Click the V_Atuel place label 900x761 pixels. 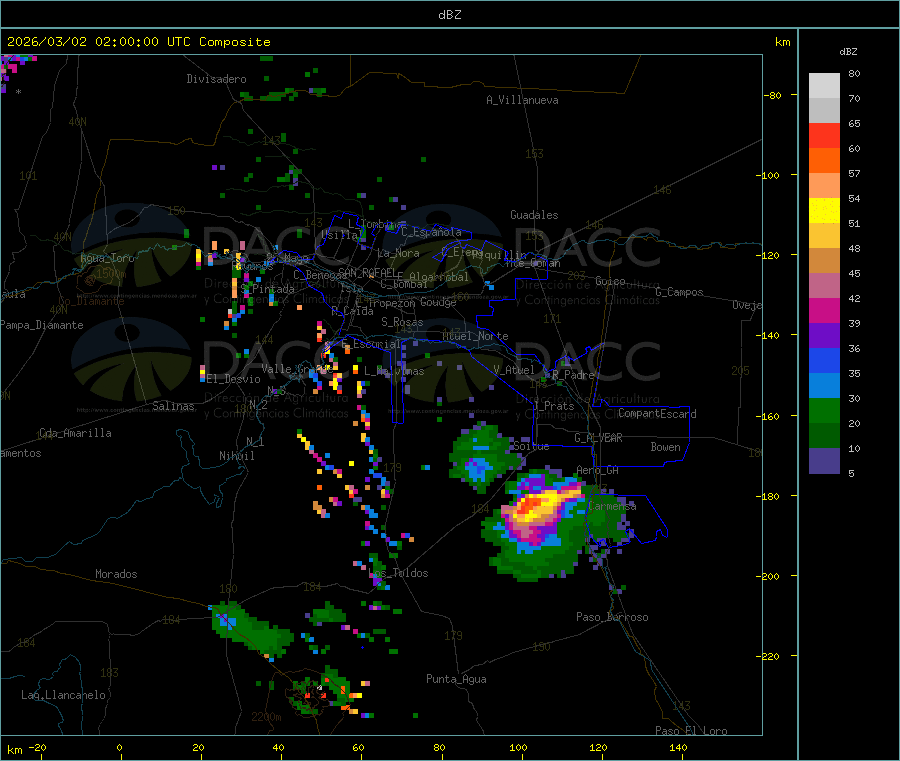click(514, 370)
